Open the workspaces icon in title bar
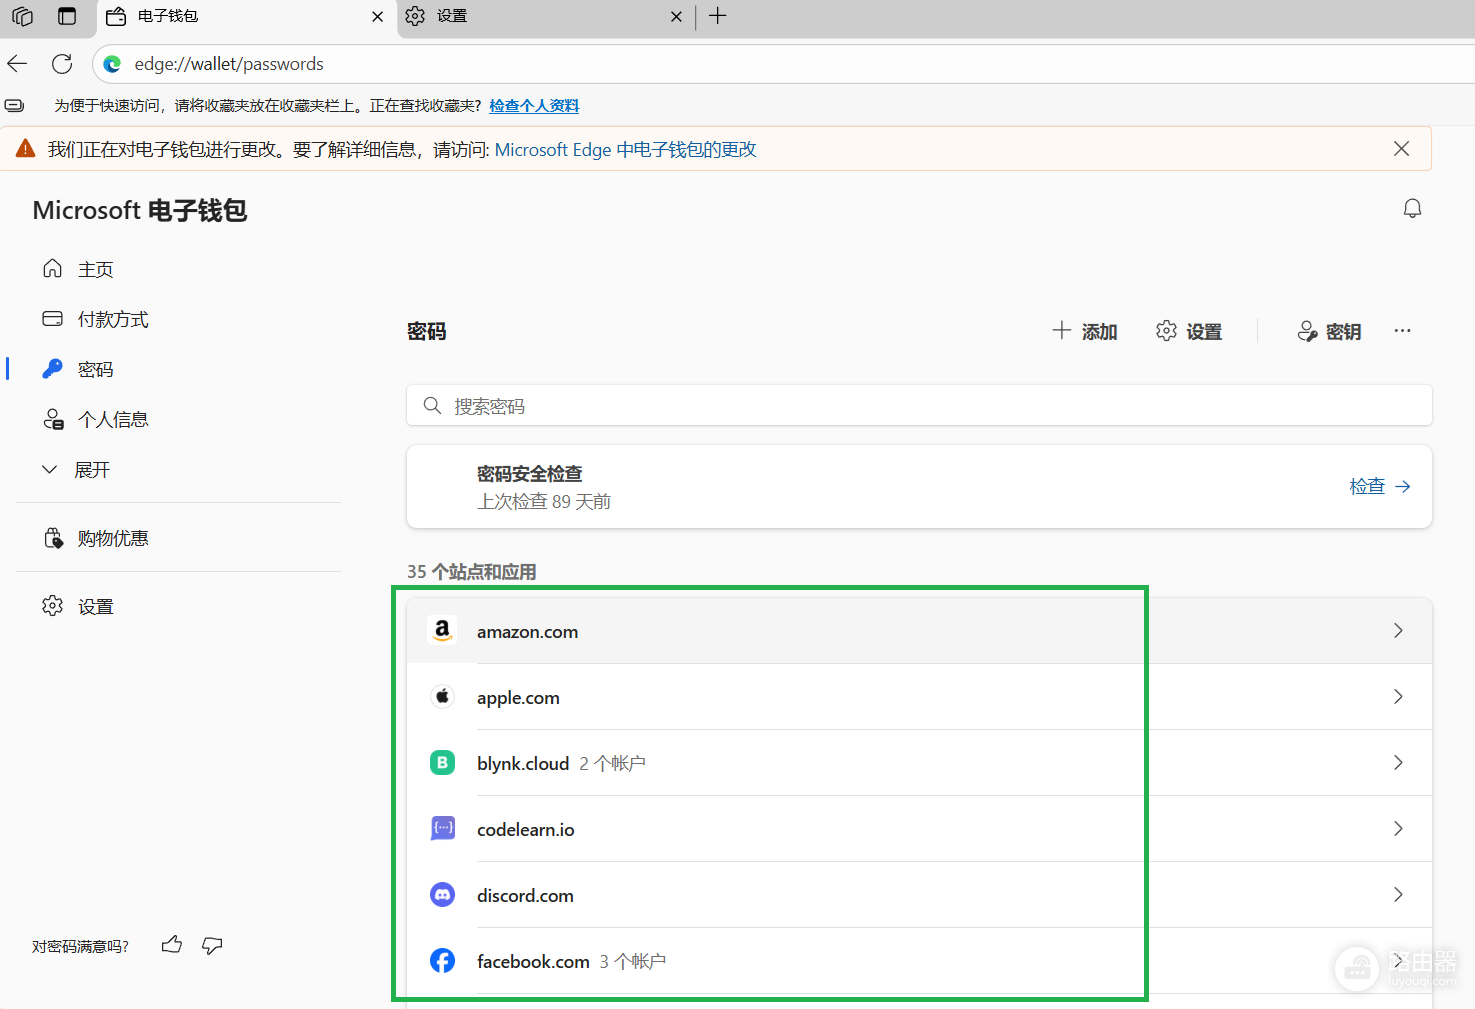Image resolution: width=1475 pixels, height=1009 pixels. pos(22,16)
